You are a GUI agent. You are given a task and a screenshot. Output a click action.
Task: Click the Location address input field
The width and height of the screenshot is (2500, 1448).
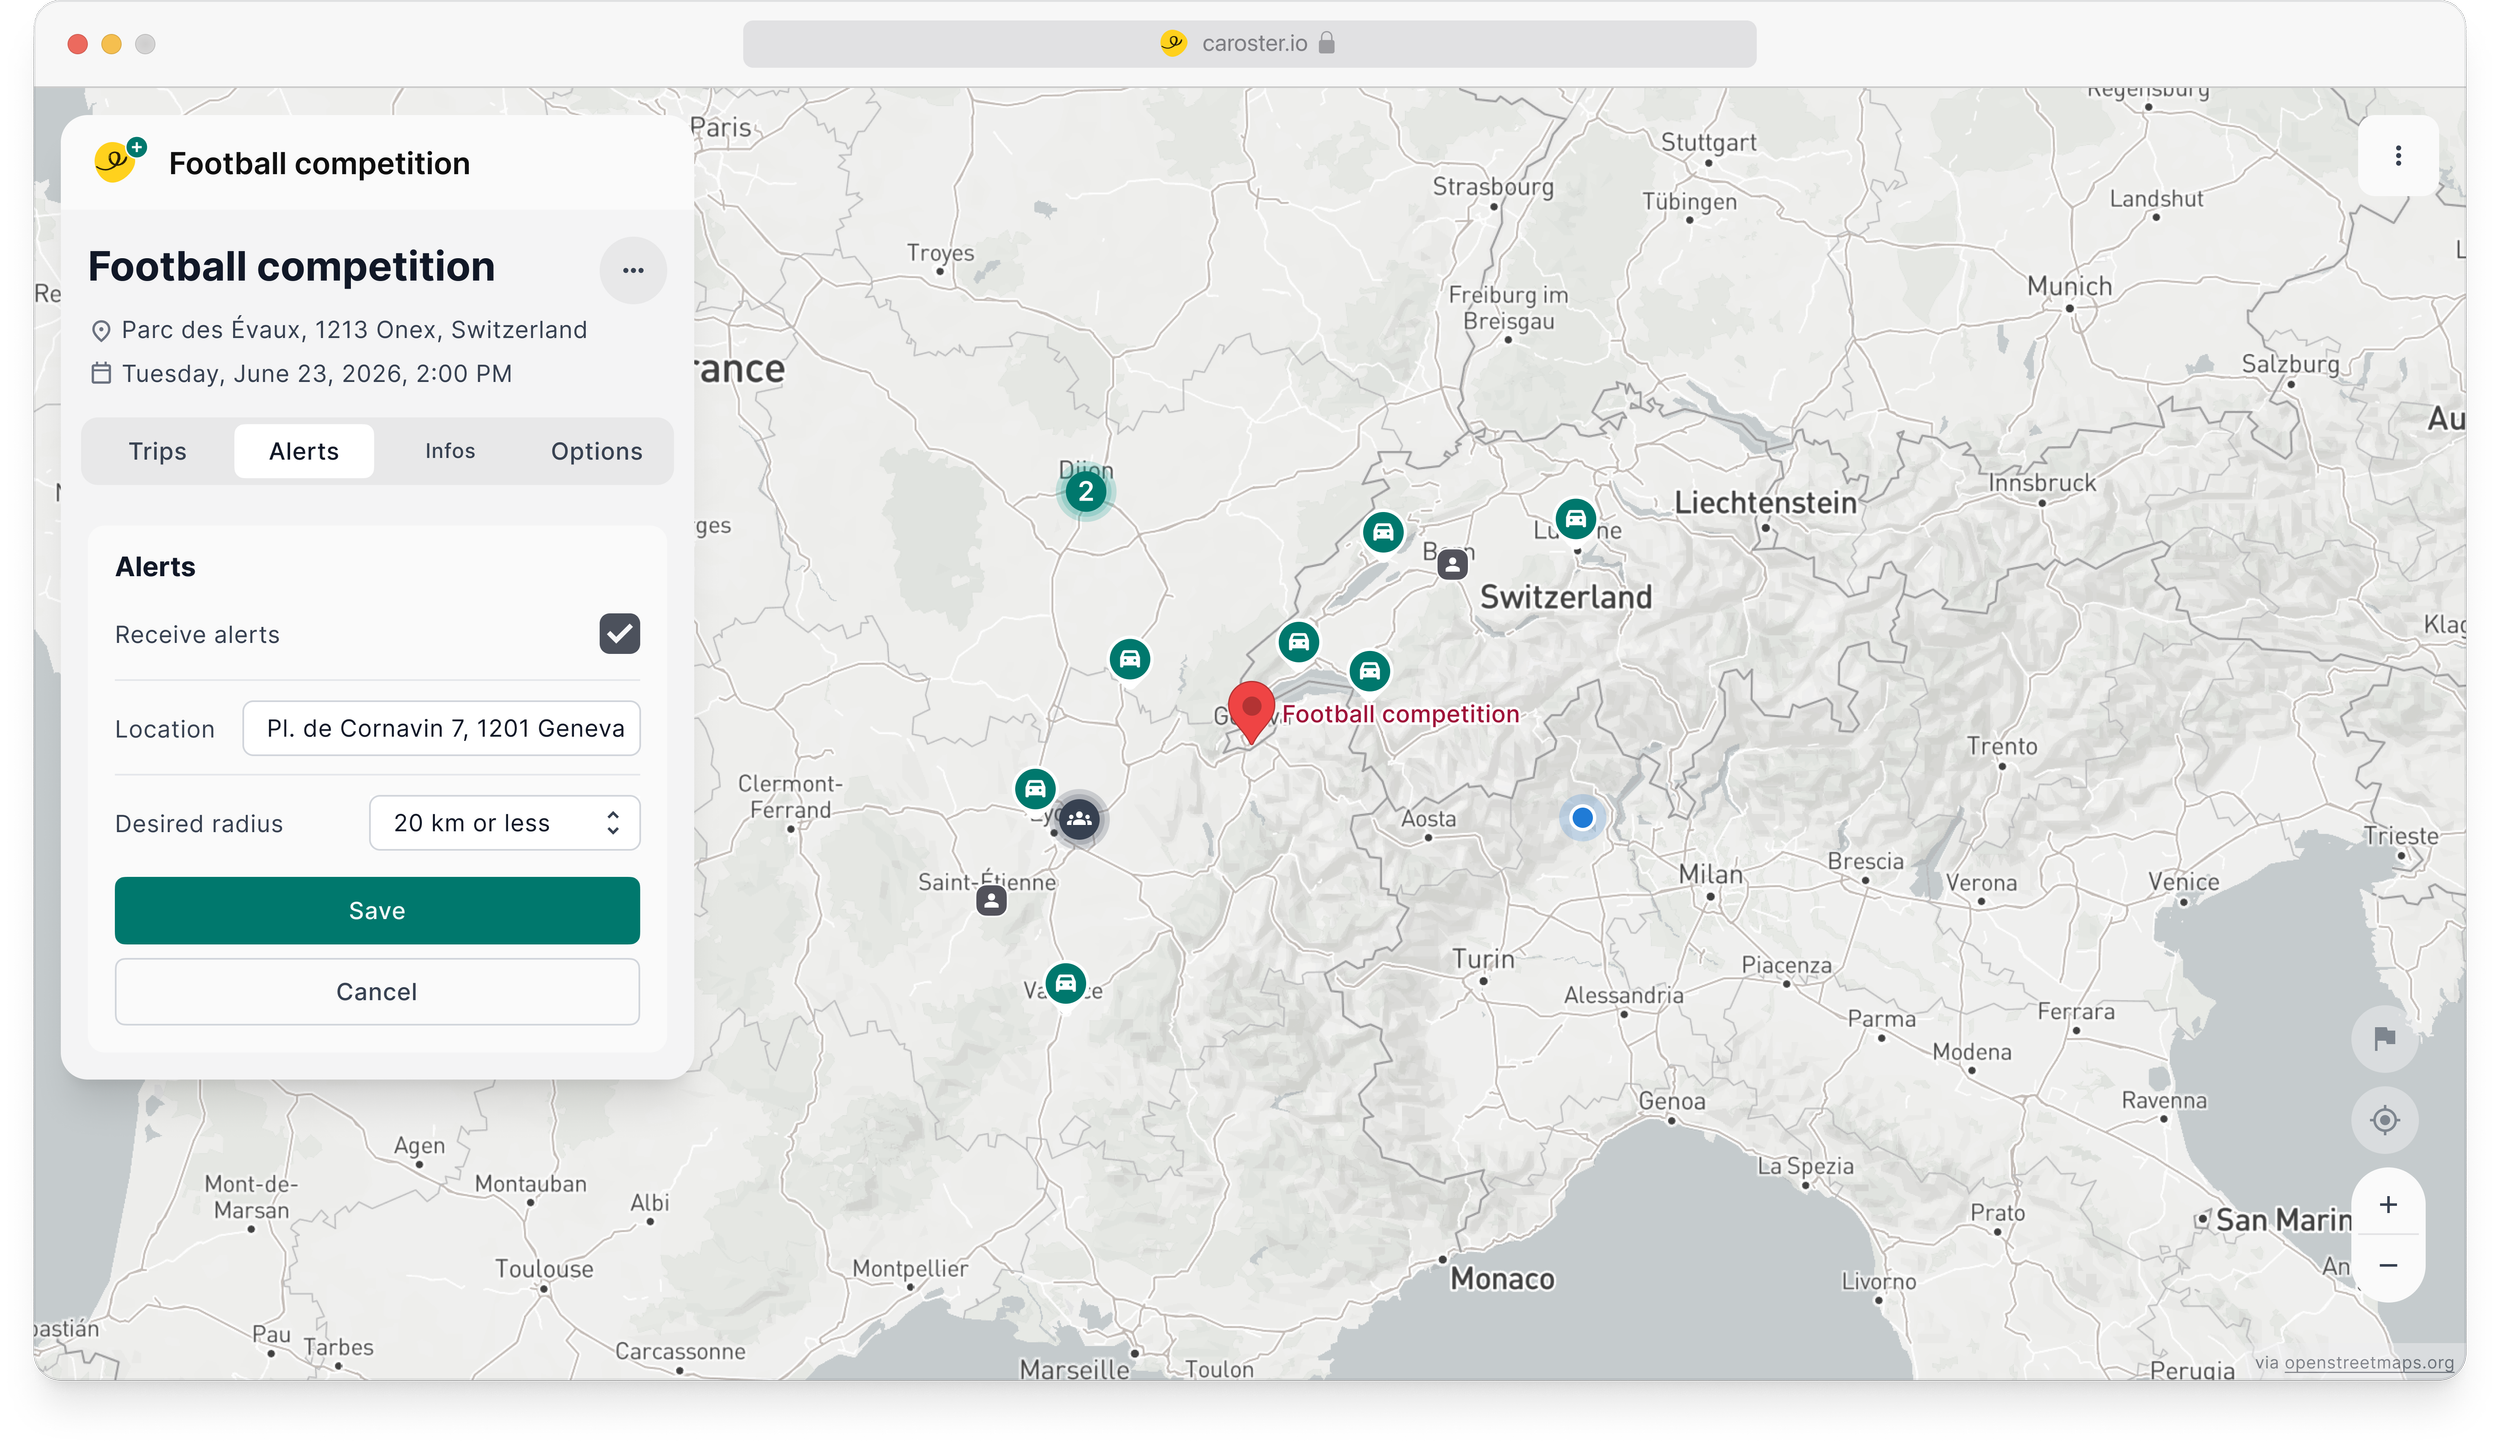[x=441, y=728]
